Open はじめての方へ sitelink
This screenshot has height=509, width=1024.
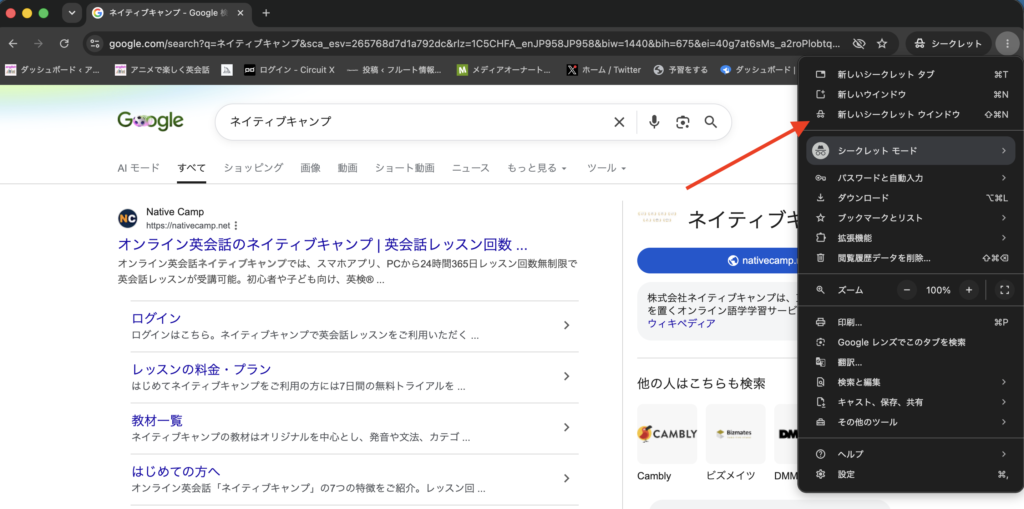point(176,471)
